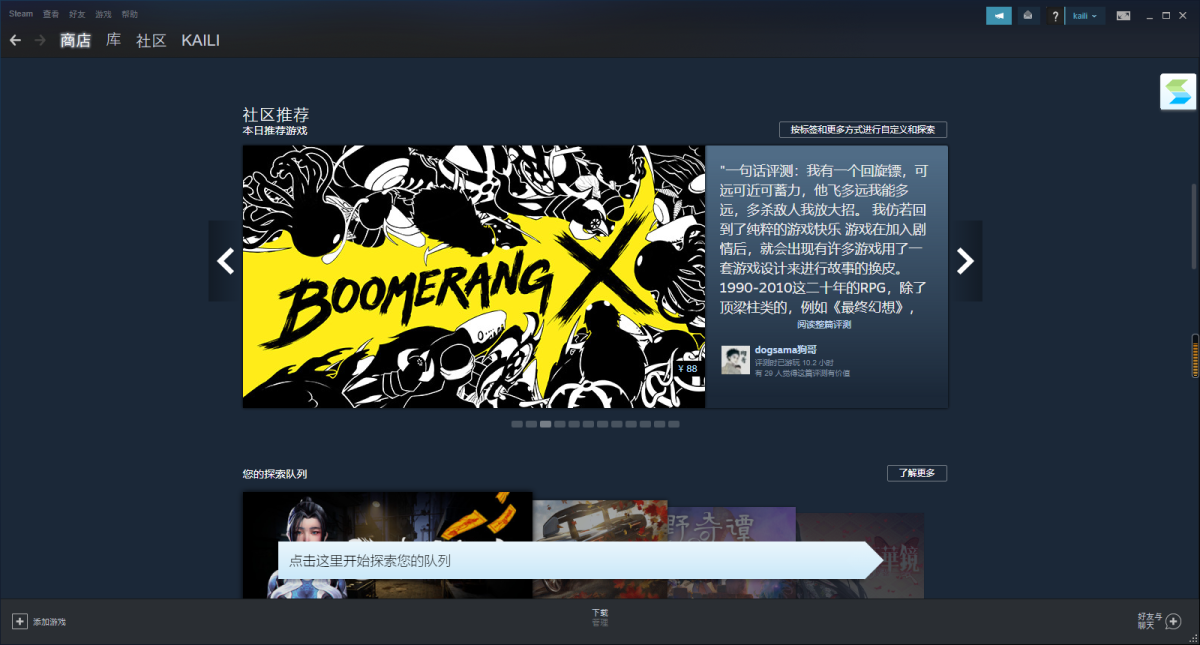
Task: Open the Boomerang X game banner
Action: [474, 277]
